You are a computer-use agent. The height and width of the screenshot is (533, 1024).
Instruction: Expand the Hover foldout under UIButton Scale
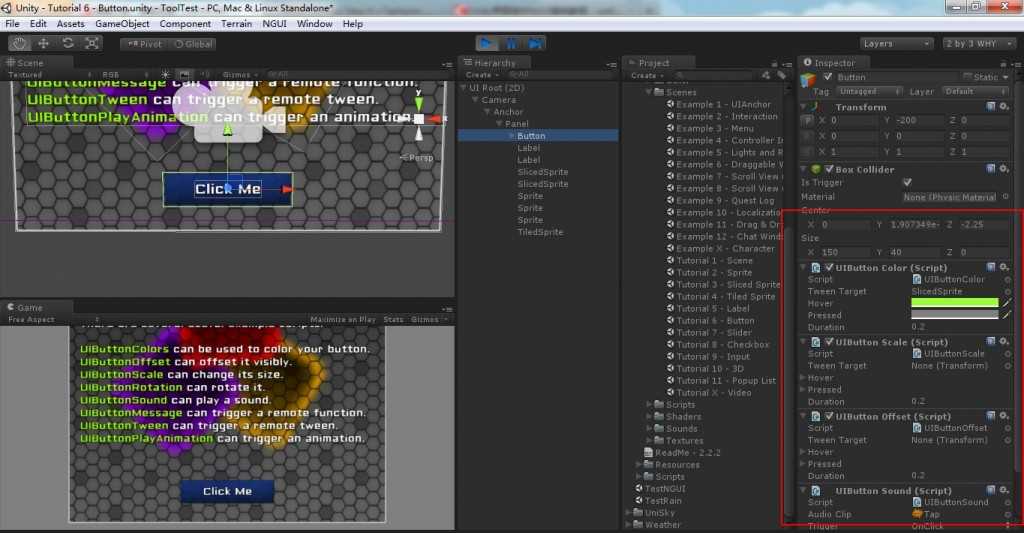803,378
